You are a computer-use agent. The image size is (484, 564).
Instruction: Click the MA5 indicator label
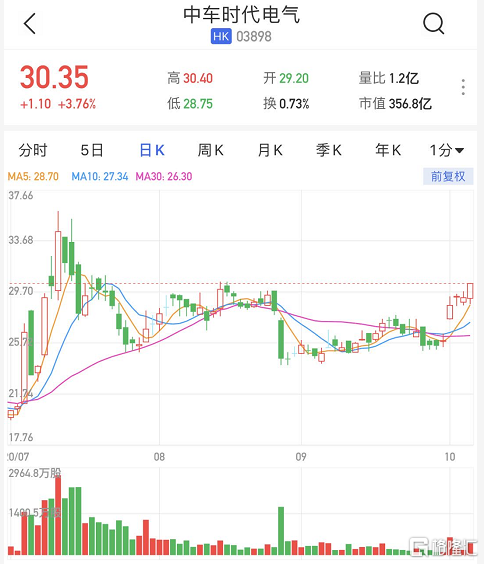point(33,177)
